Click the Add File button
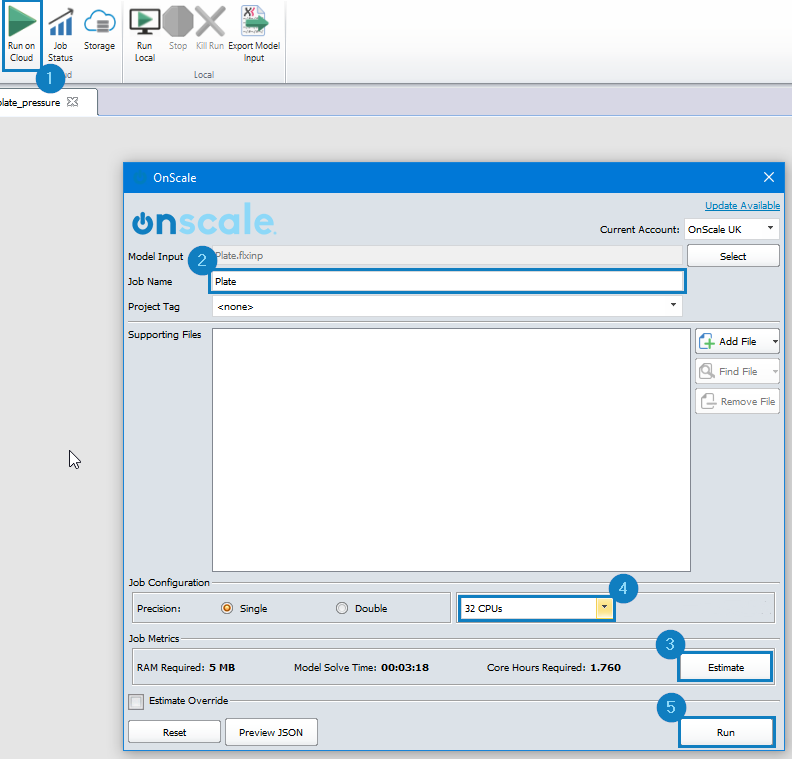 (732, 341)
